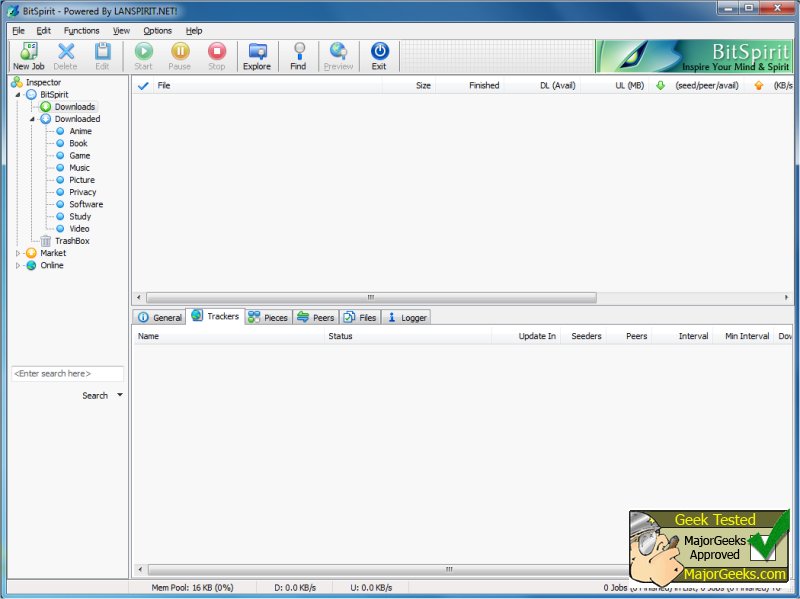Select the Downloads folder in tree
The image size is (800, 599).
[x=74, y=107]
